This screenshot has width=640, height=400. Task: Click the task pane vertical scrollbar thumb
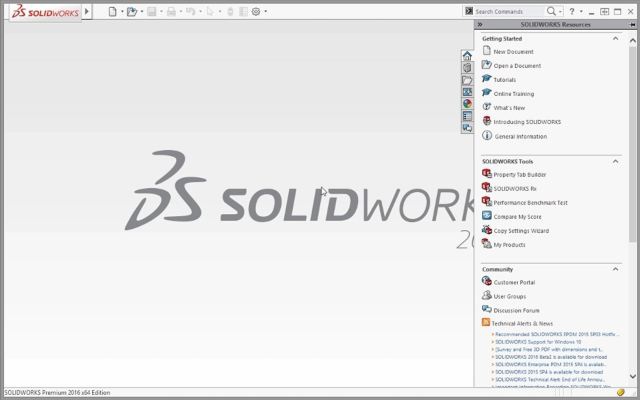tap(633, 144)
